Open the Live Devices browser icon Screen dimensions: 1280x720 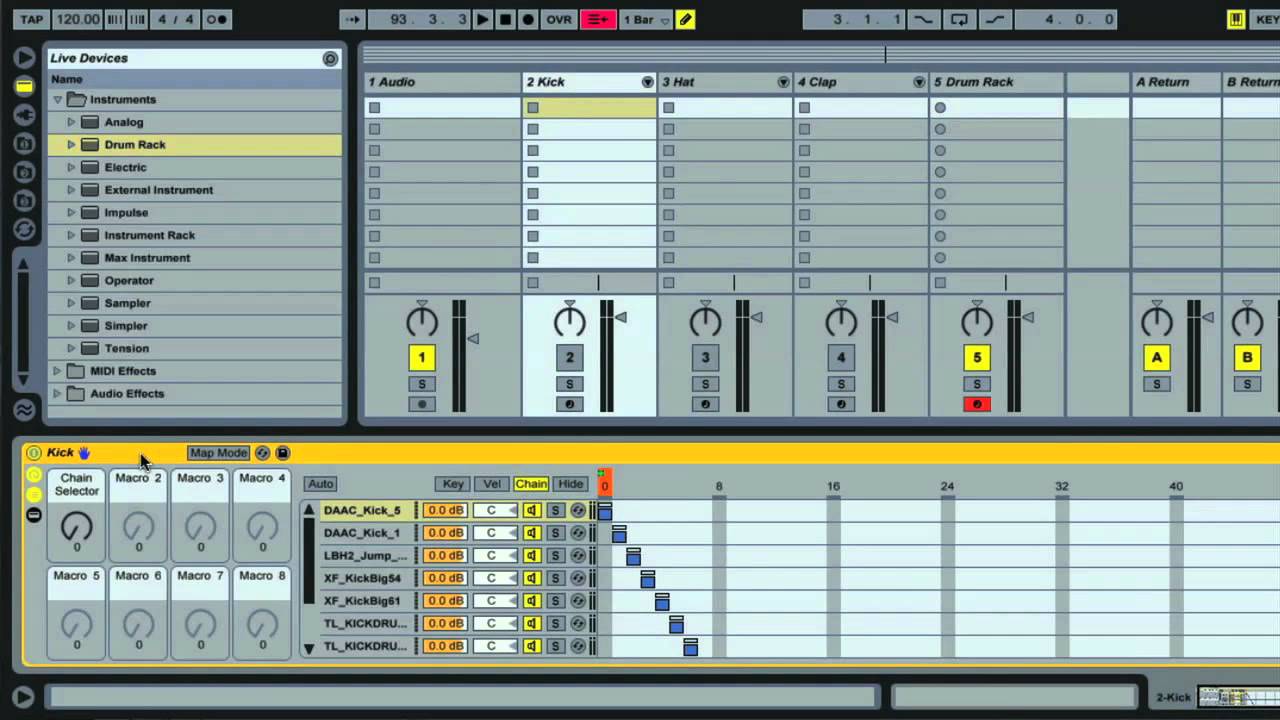[24, 87]
